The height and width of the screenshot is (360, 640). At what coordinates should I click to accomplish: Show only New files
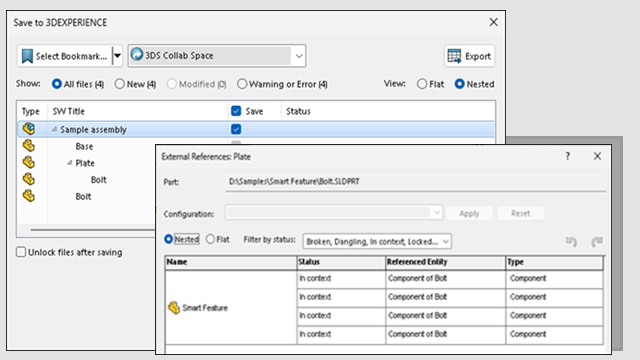(x=120, y=84)
